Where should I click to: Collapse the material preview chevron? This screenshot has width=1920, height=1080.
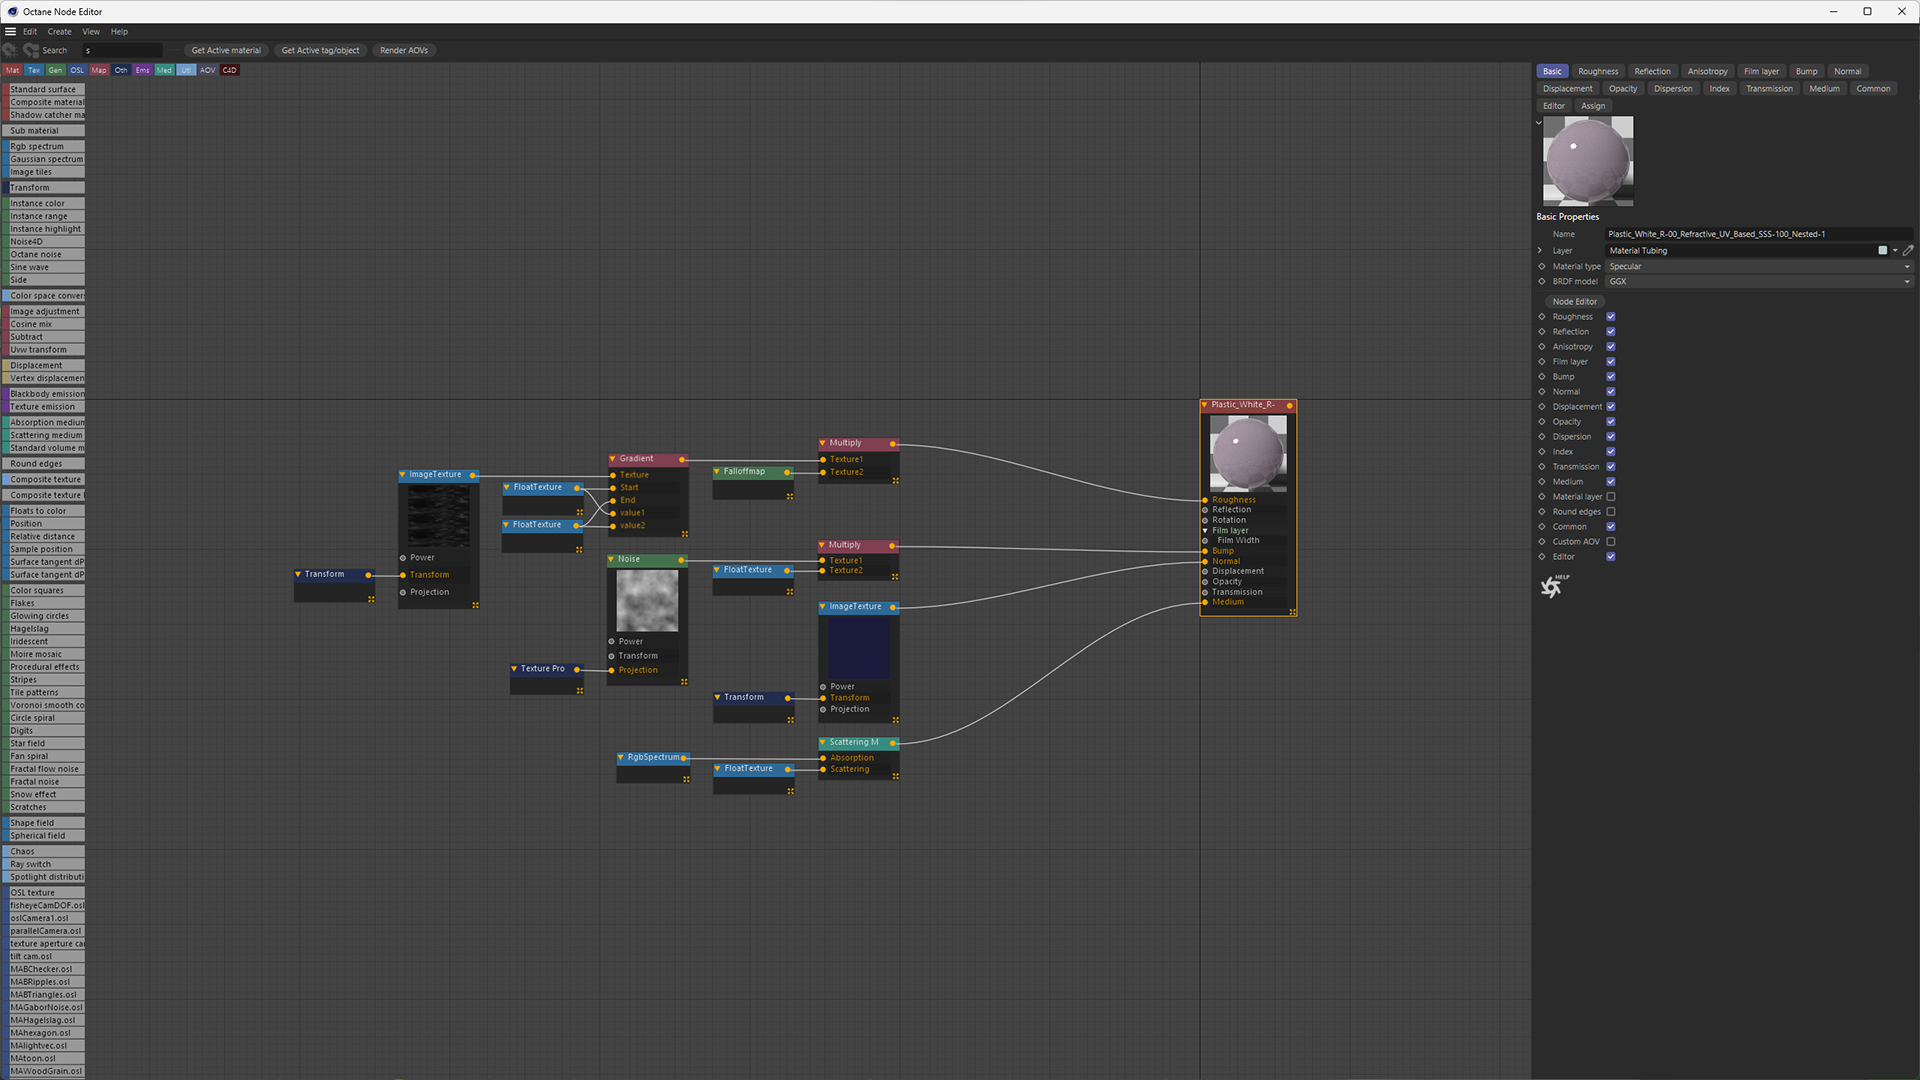point(1539,123)
